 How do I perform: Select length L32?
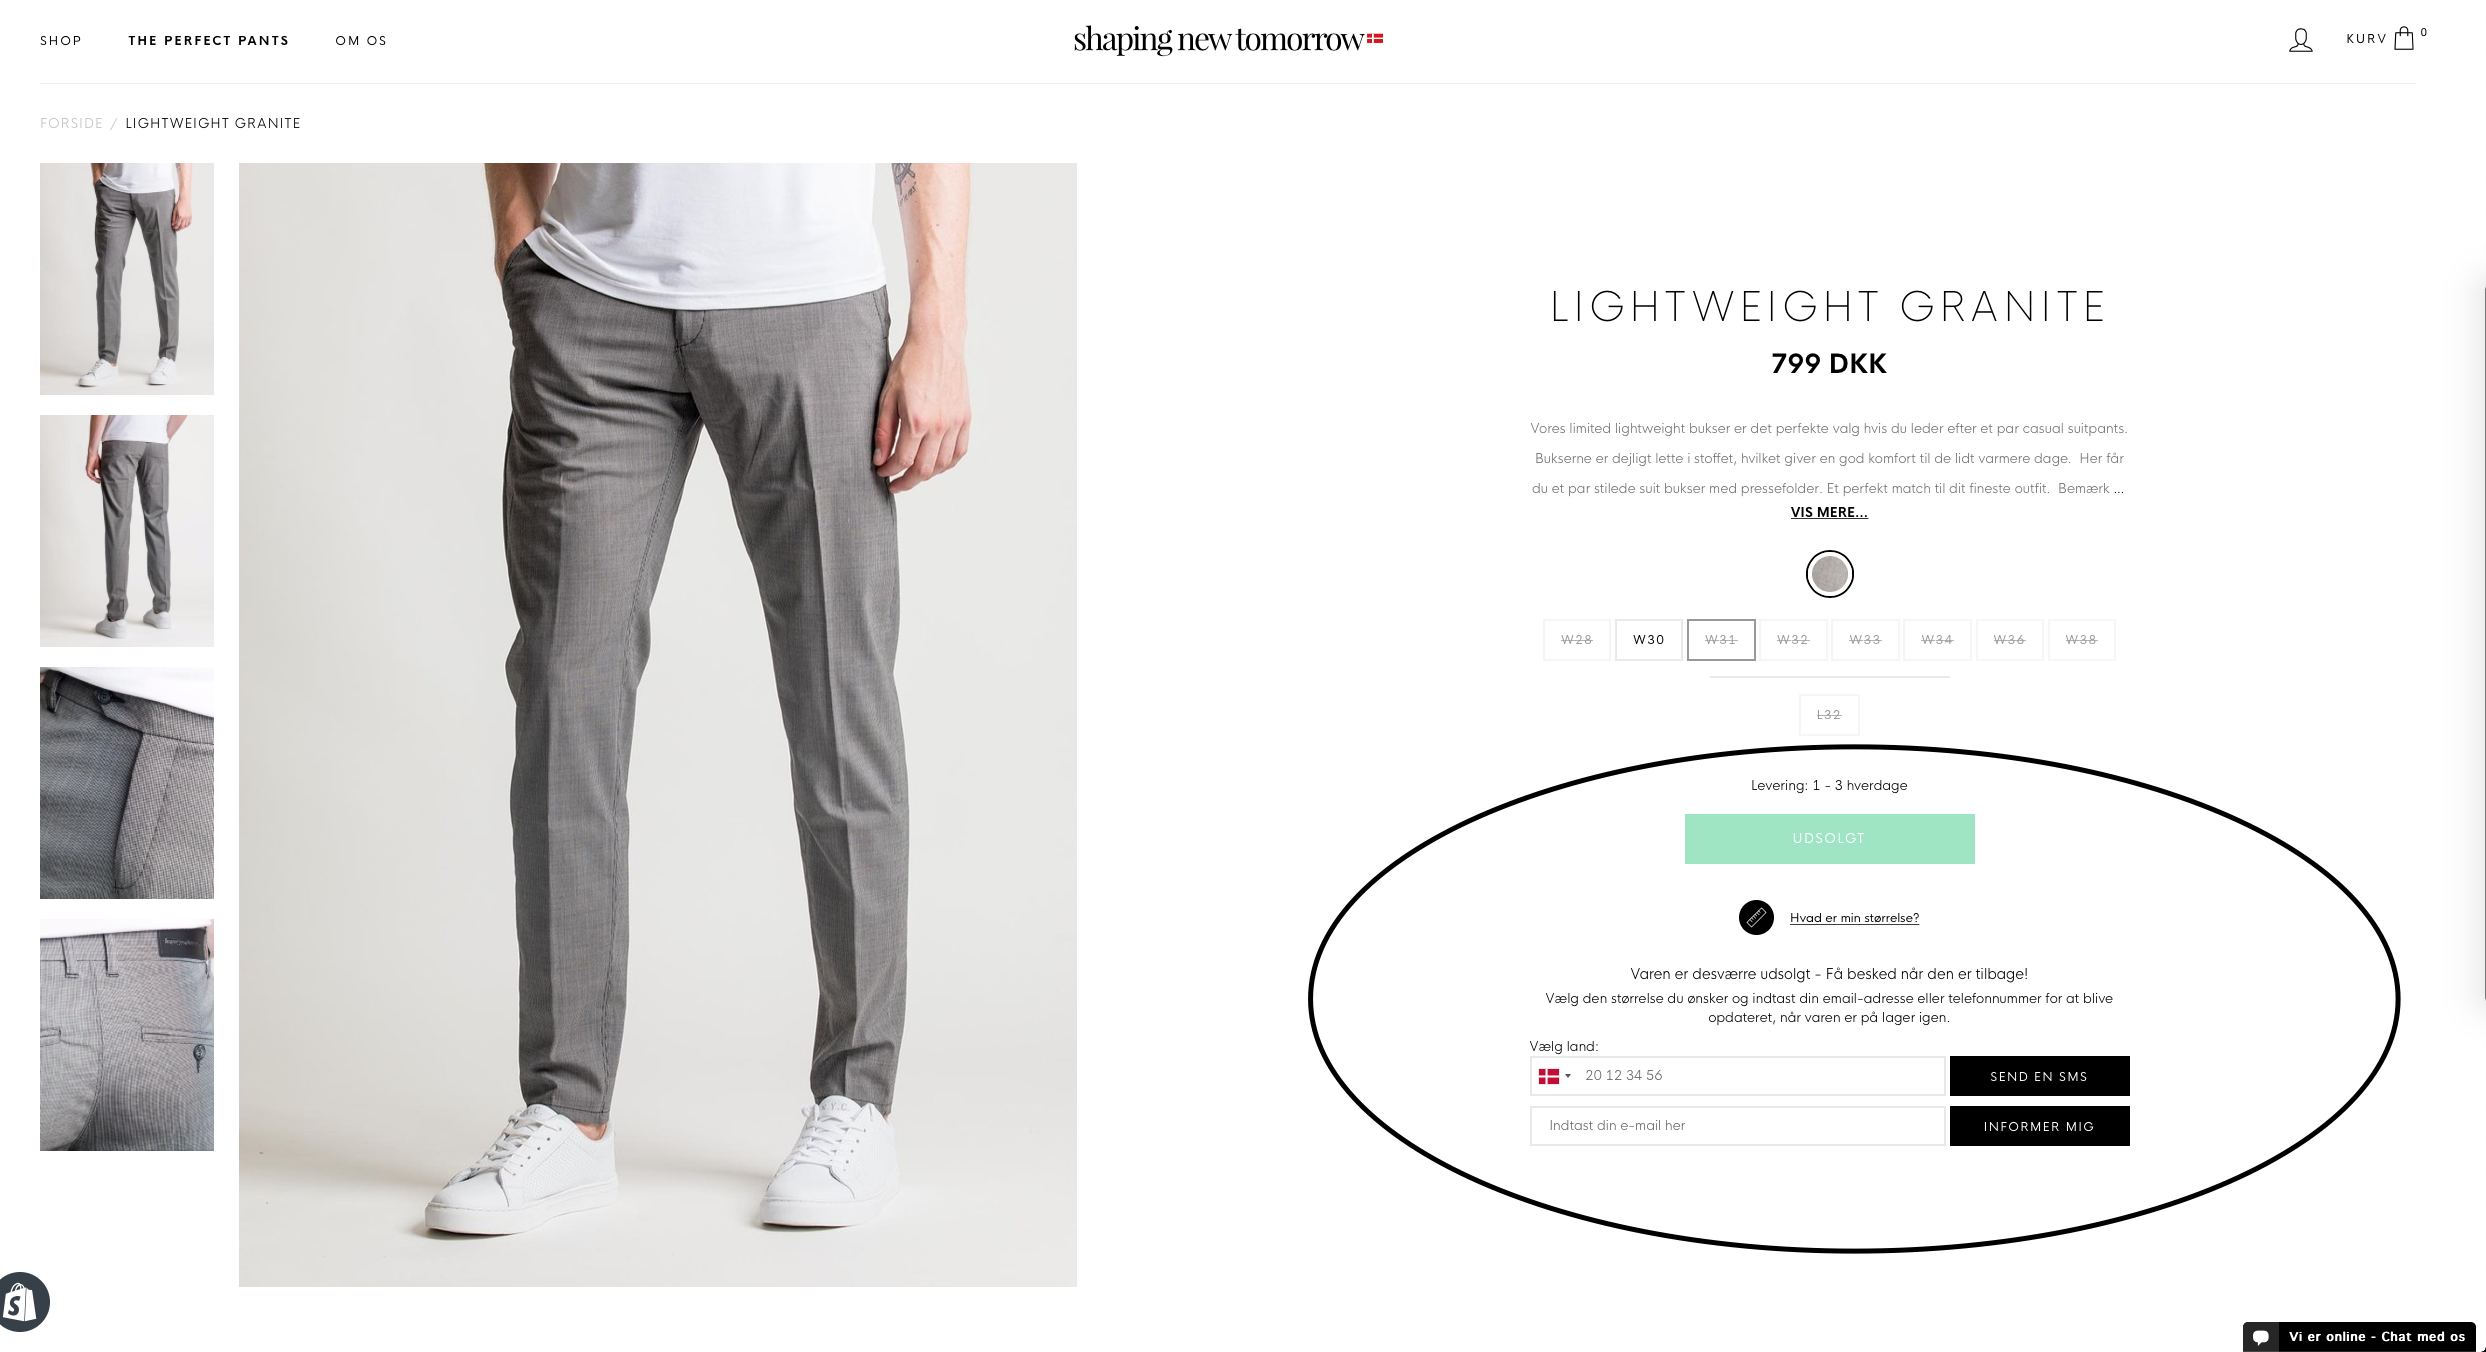[x=1829, y=715]
